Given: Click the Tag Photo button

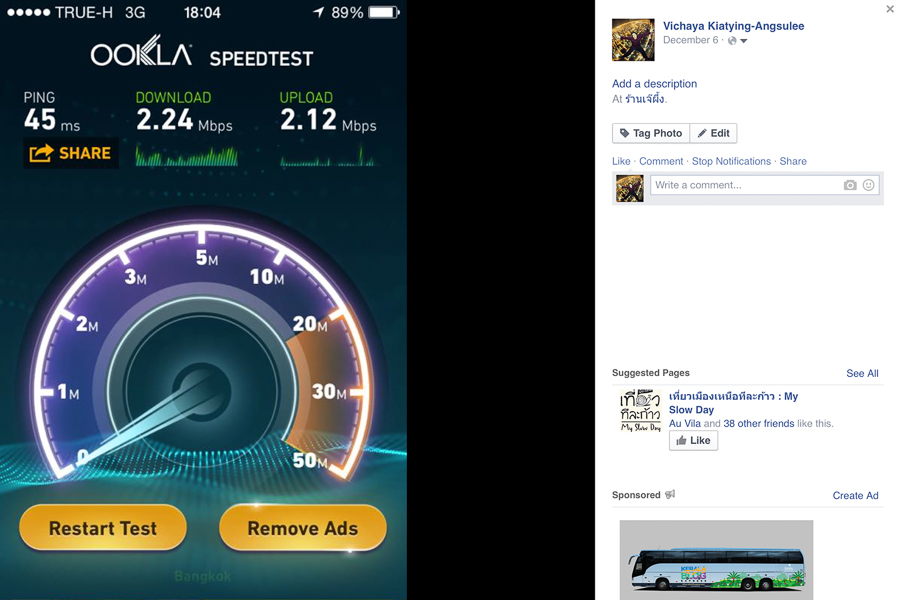Looking at the screenshot, I should pyautogui.click(x=651, y=133).
